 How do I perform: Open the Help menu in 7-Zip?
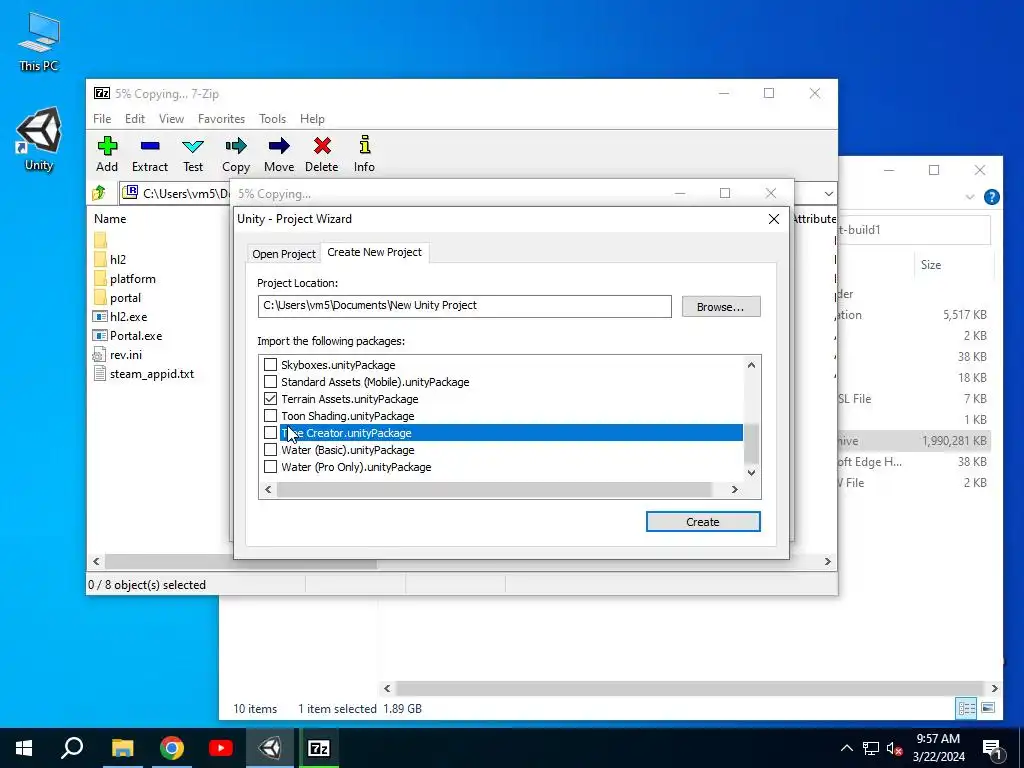[x=312, y=119]
